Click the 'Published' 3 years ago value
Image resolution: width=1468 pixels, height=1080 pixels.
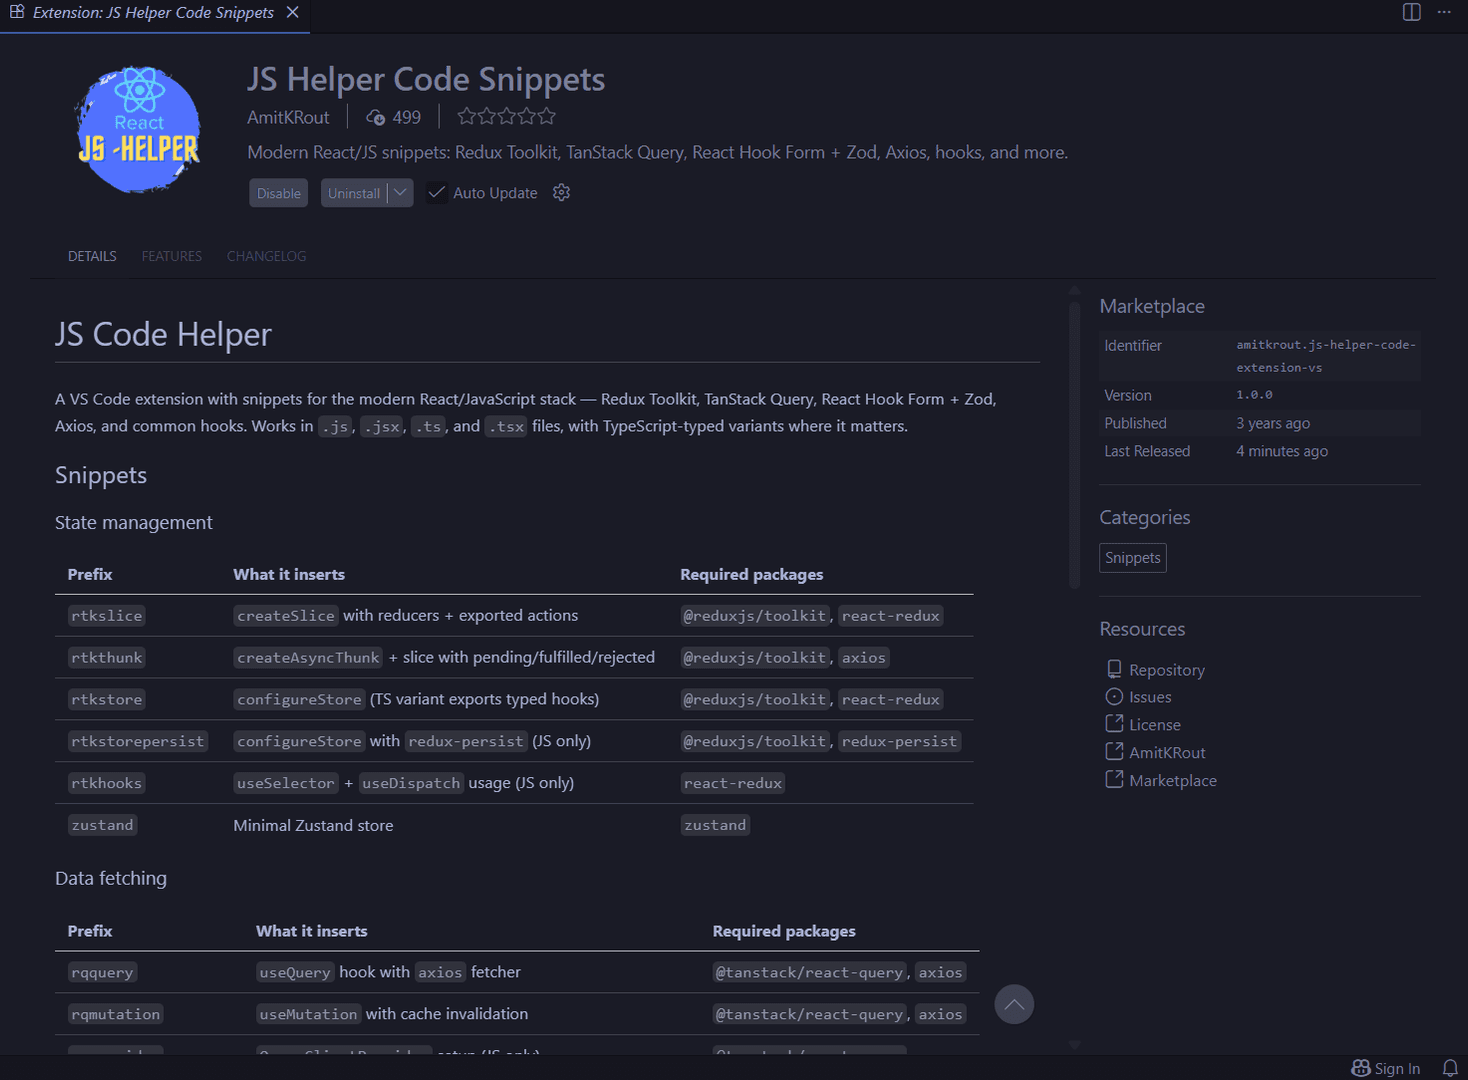click(x=1273, y=423)
